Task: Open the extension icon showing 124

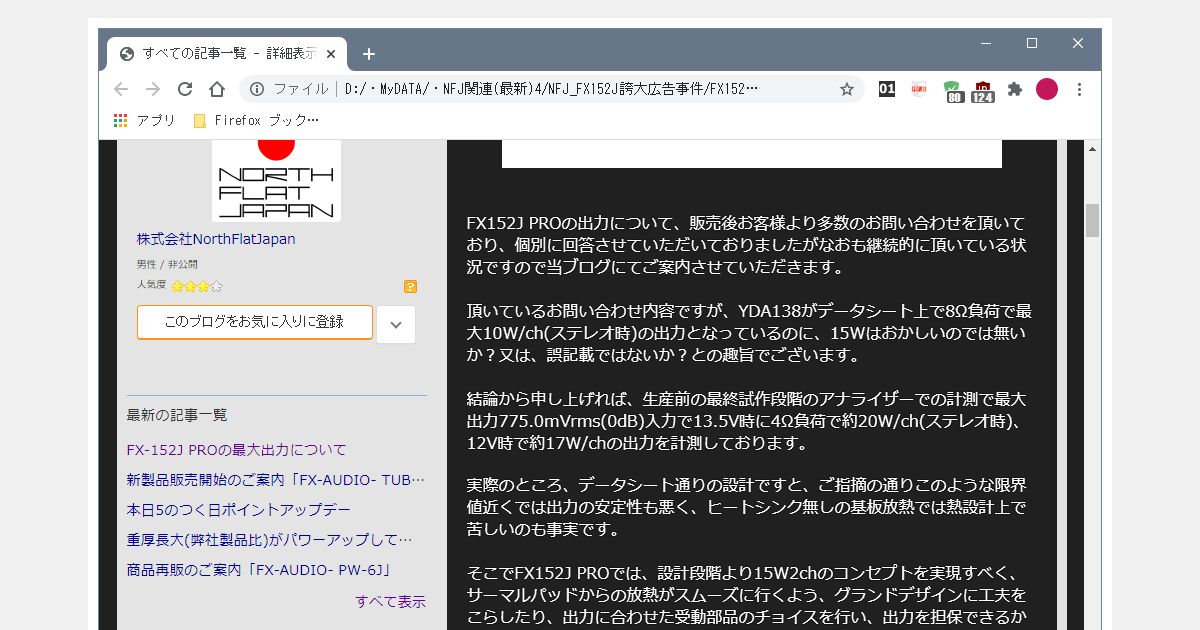Action: [983, 90]
